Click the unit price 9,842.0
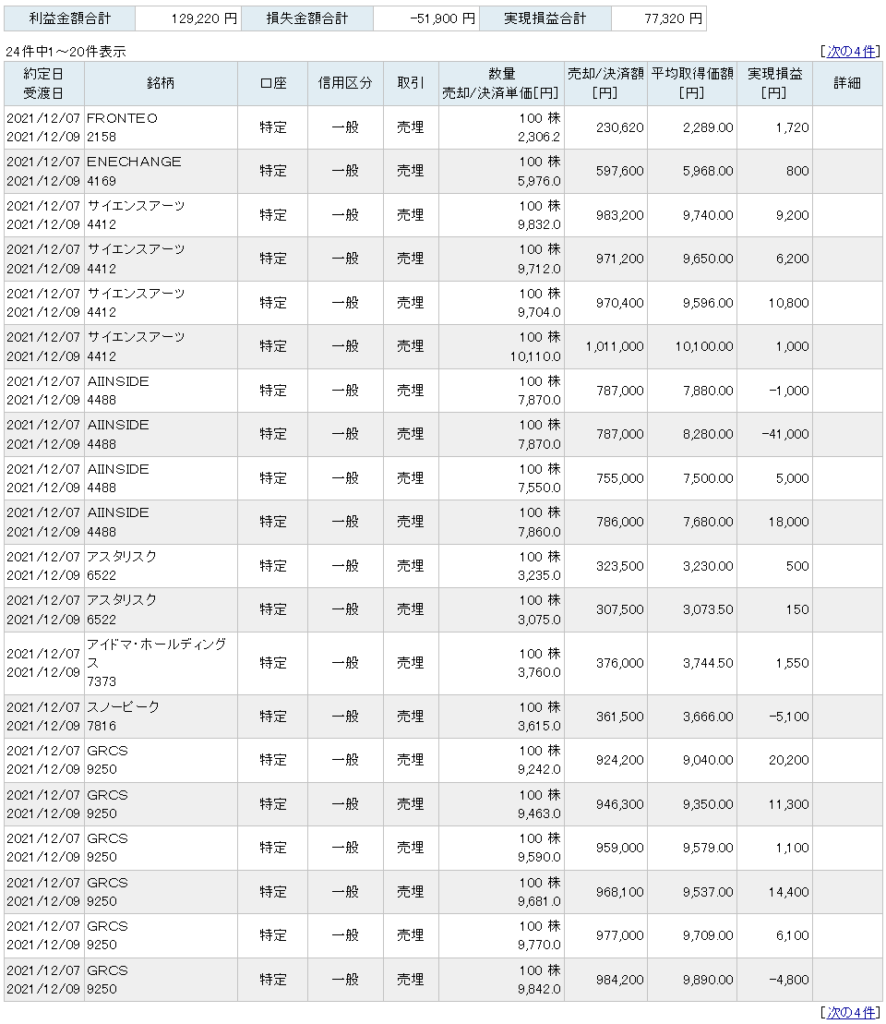 point(539,989)
